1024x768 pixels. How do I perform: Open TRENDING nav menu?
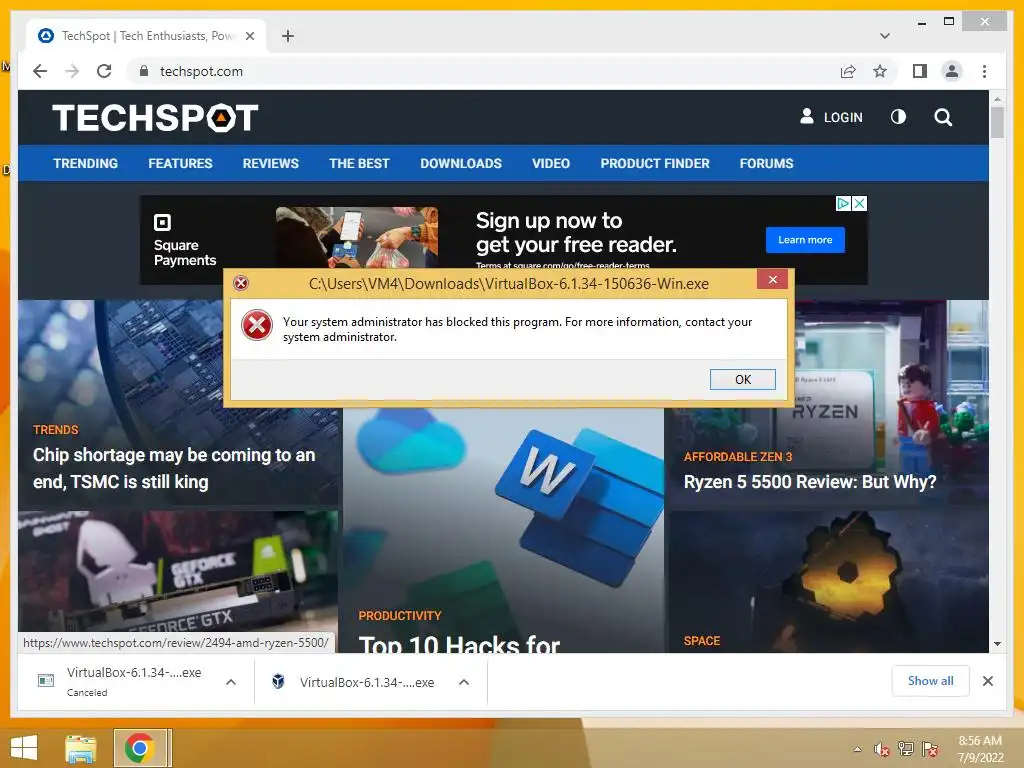pyautogui.click(x=86, y=163)
